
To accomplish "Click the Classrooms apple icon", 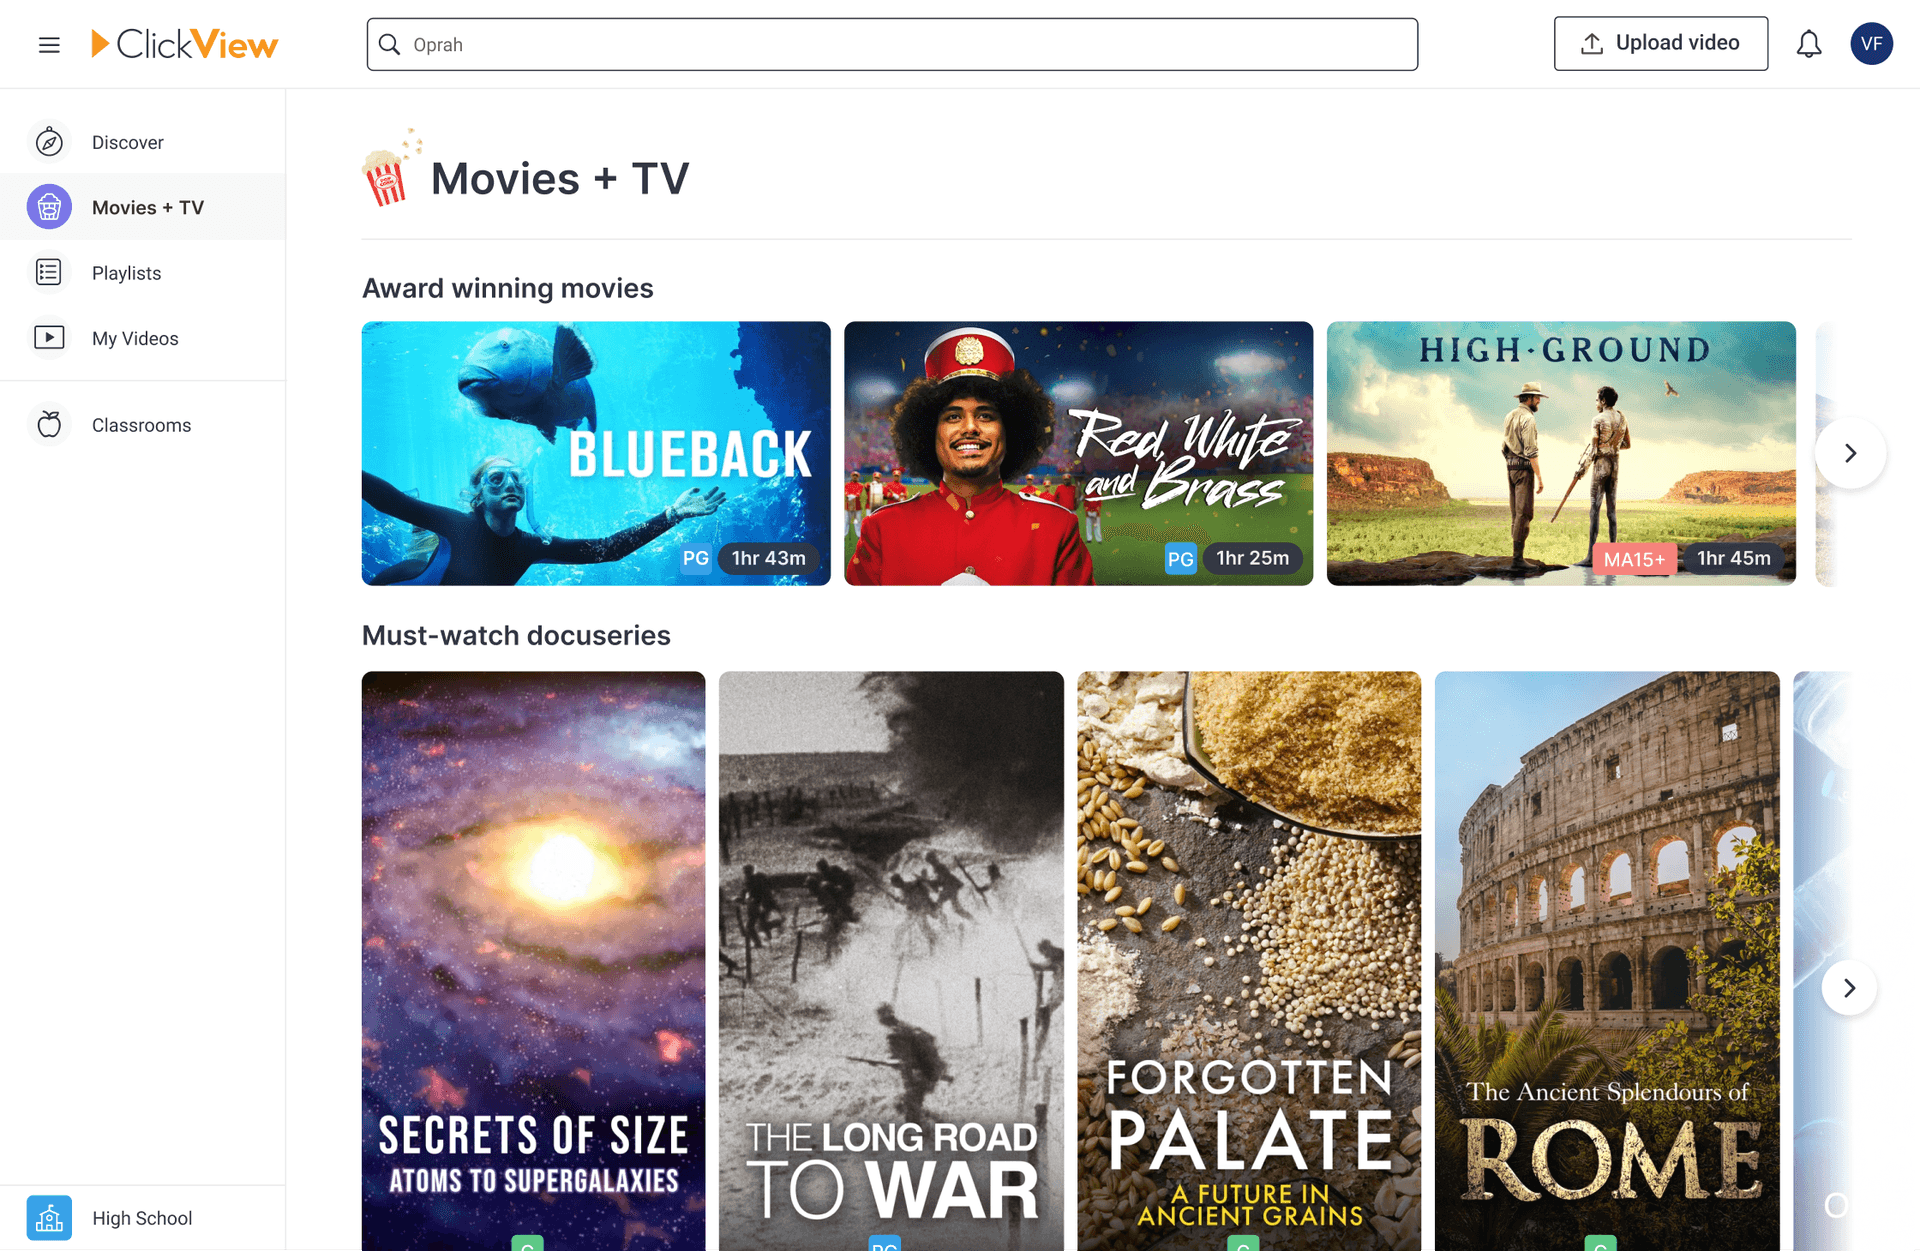I will pyautogui.click(x=49, y=424).
